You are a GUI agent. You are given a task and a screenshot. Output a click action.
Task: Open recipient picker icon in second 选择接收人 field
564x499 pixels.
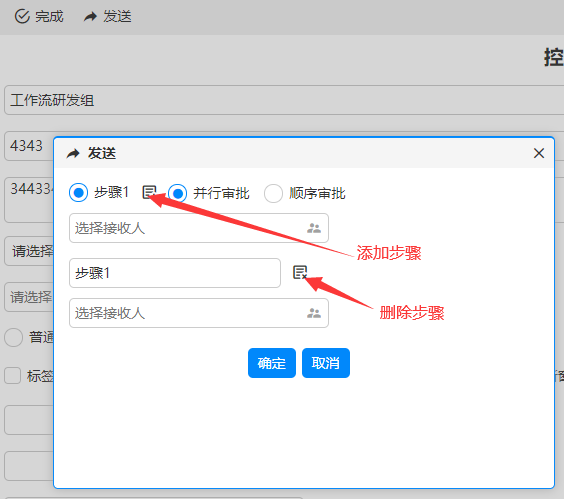pyautogui.click(x=314, y=313)
